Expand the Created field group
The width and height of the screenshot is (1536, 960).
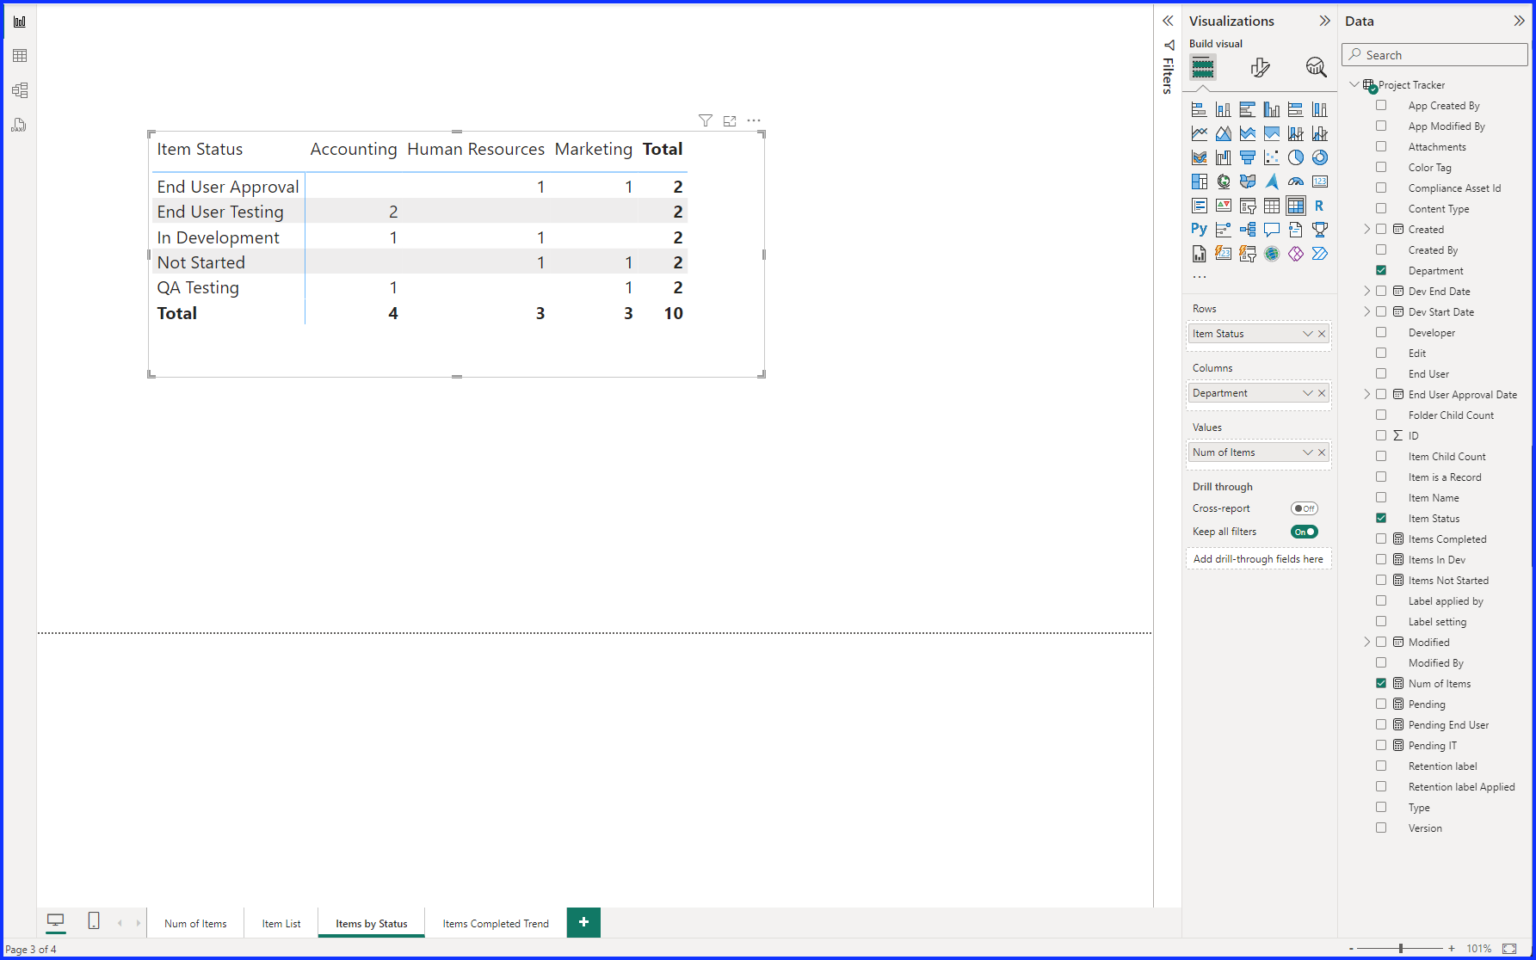coord(1367,228)
